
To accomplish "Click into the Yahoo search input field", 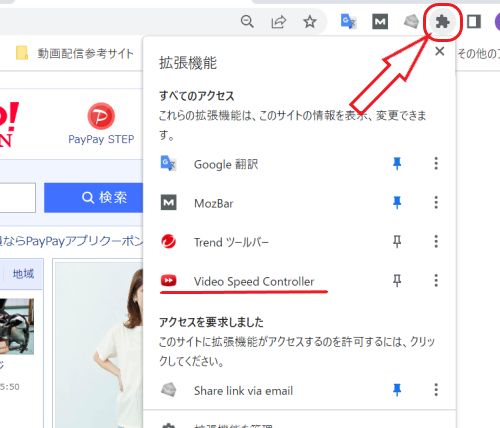I will point(17,198).
